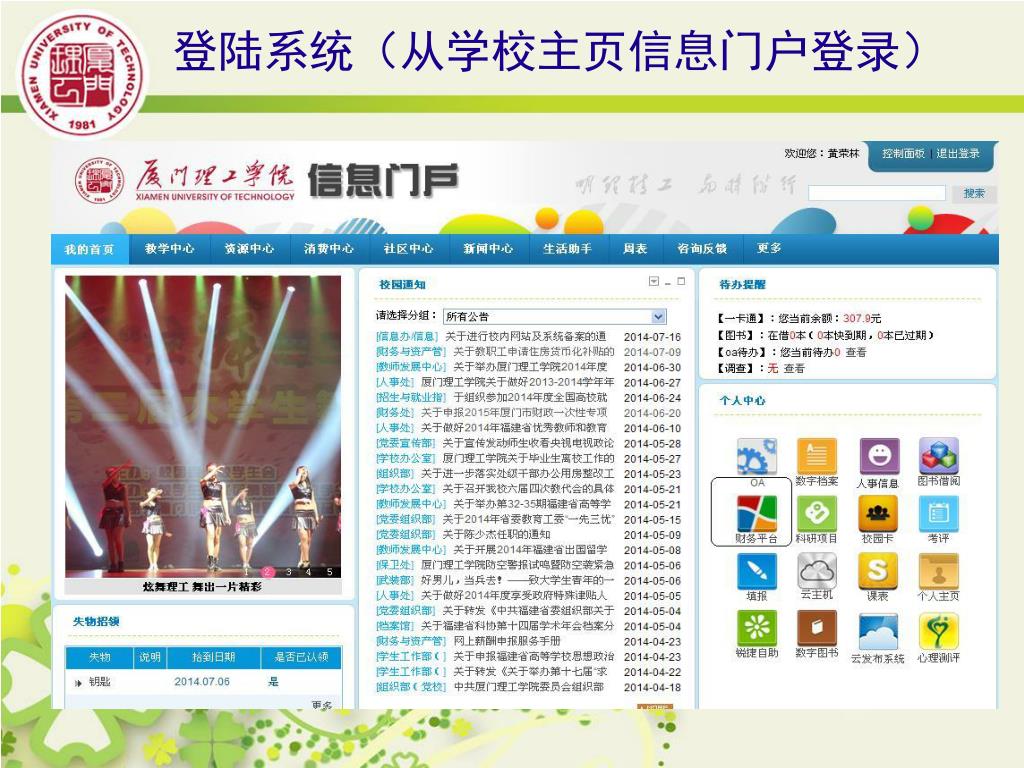The image size is (1024, 768).
Task: Click the 校园通知 panel dropdown arrow icon
Action: (654, 281)
